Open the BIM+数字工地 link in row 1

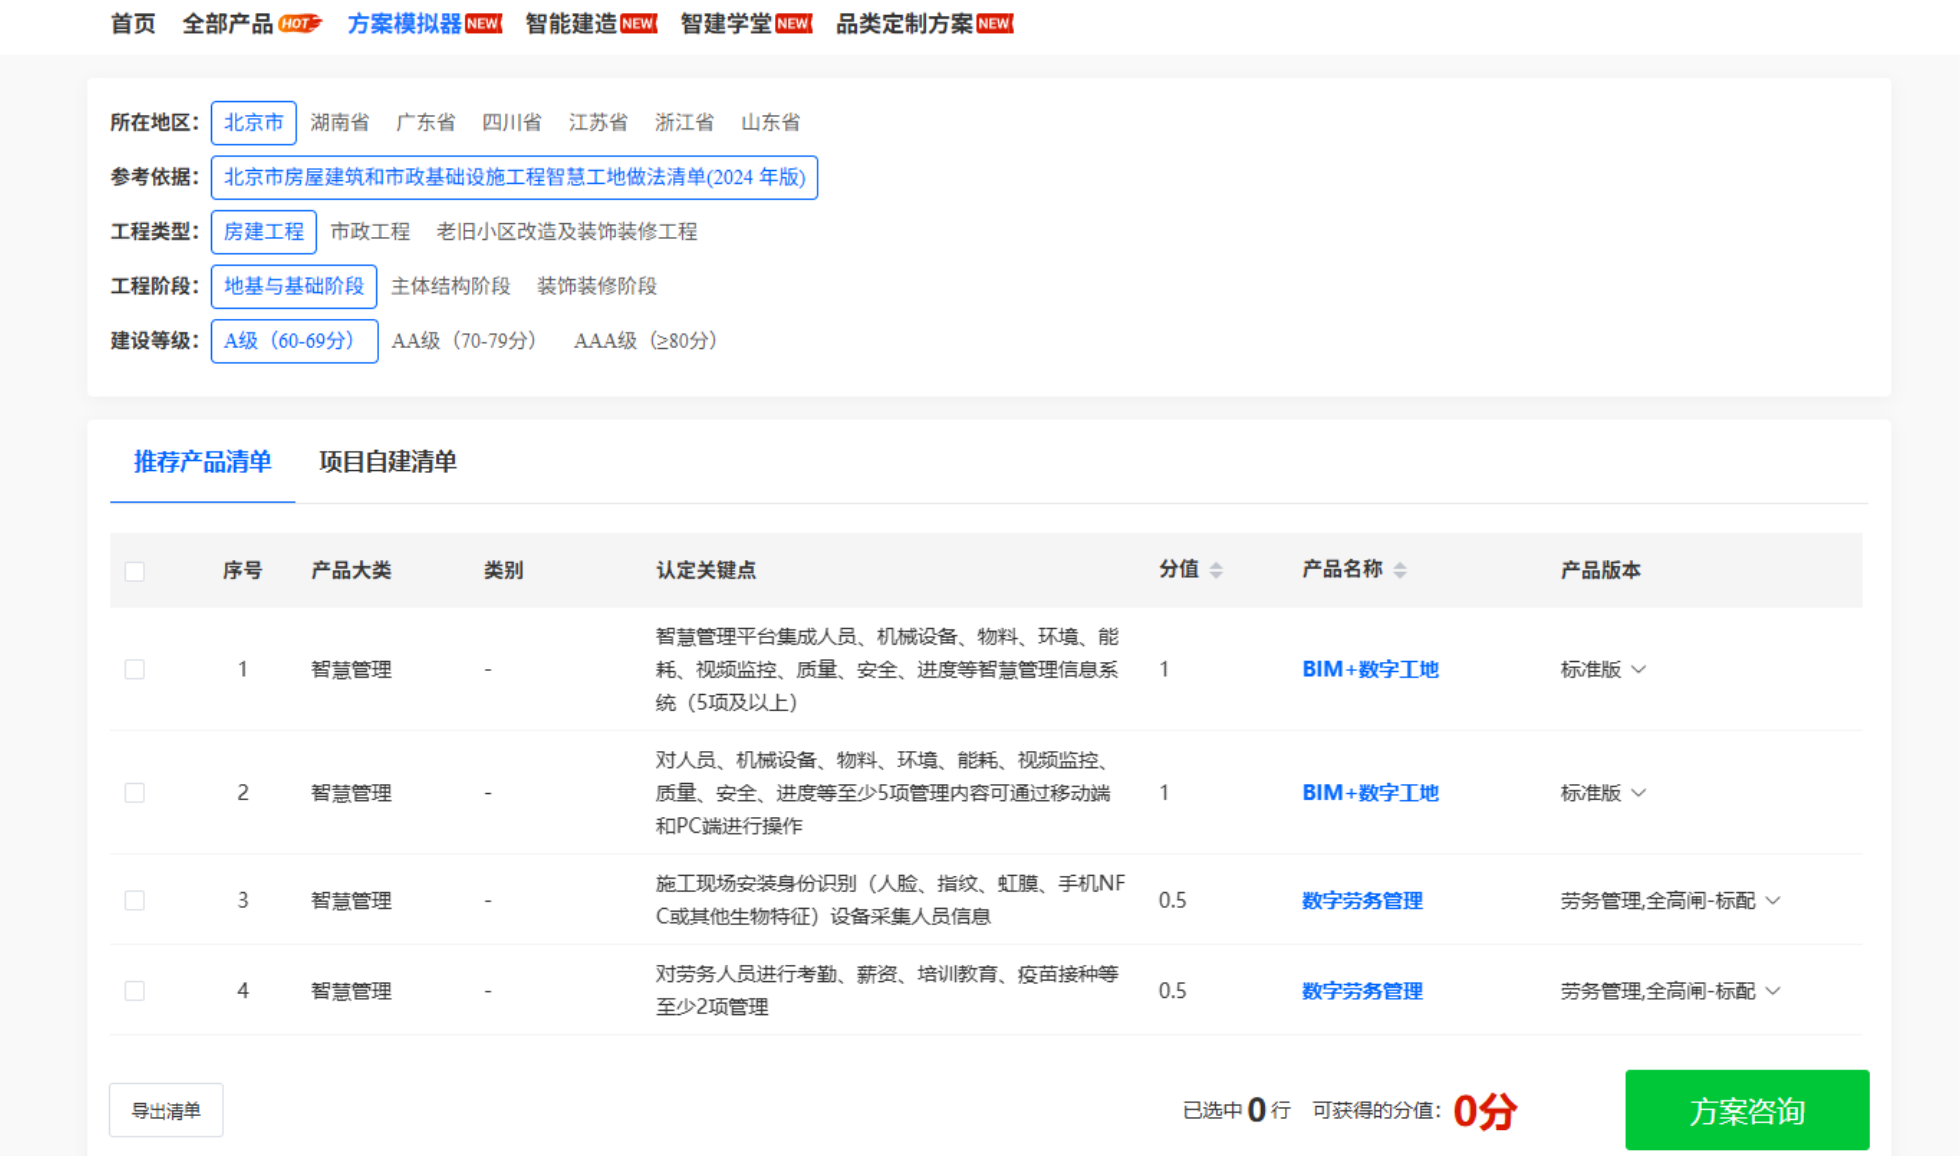[1369, 669]
